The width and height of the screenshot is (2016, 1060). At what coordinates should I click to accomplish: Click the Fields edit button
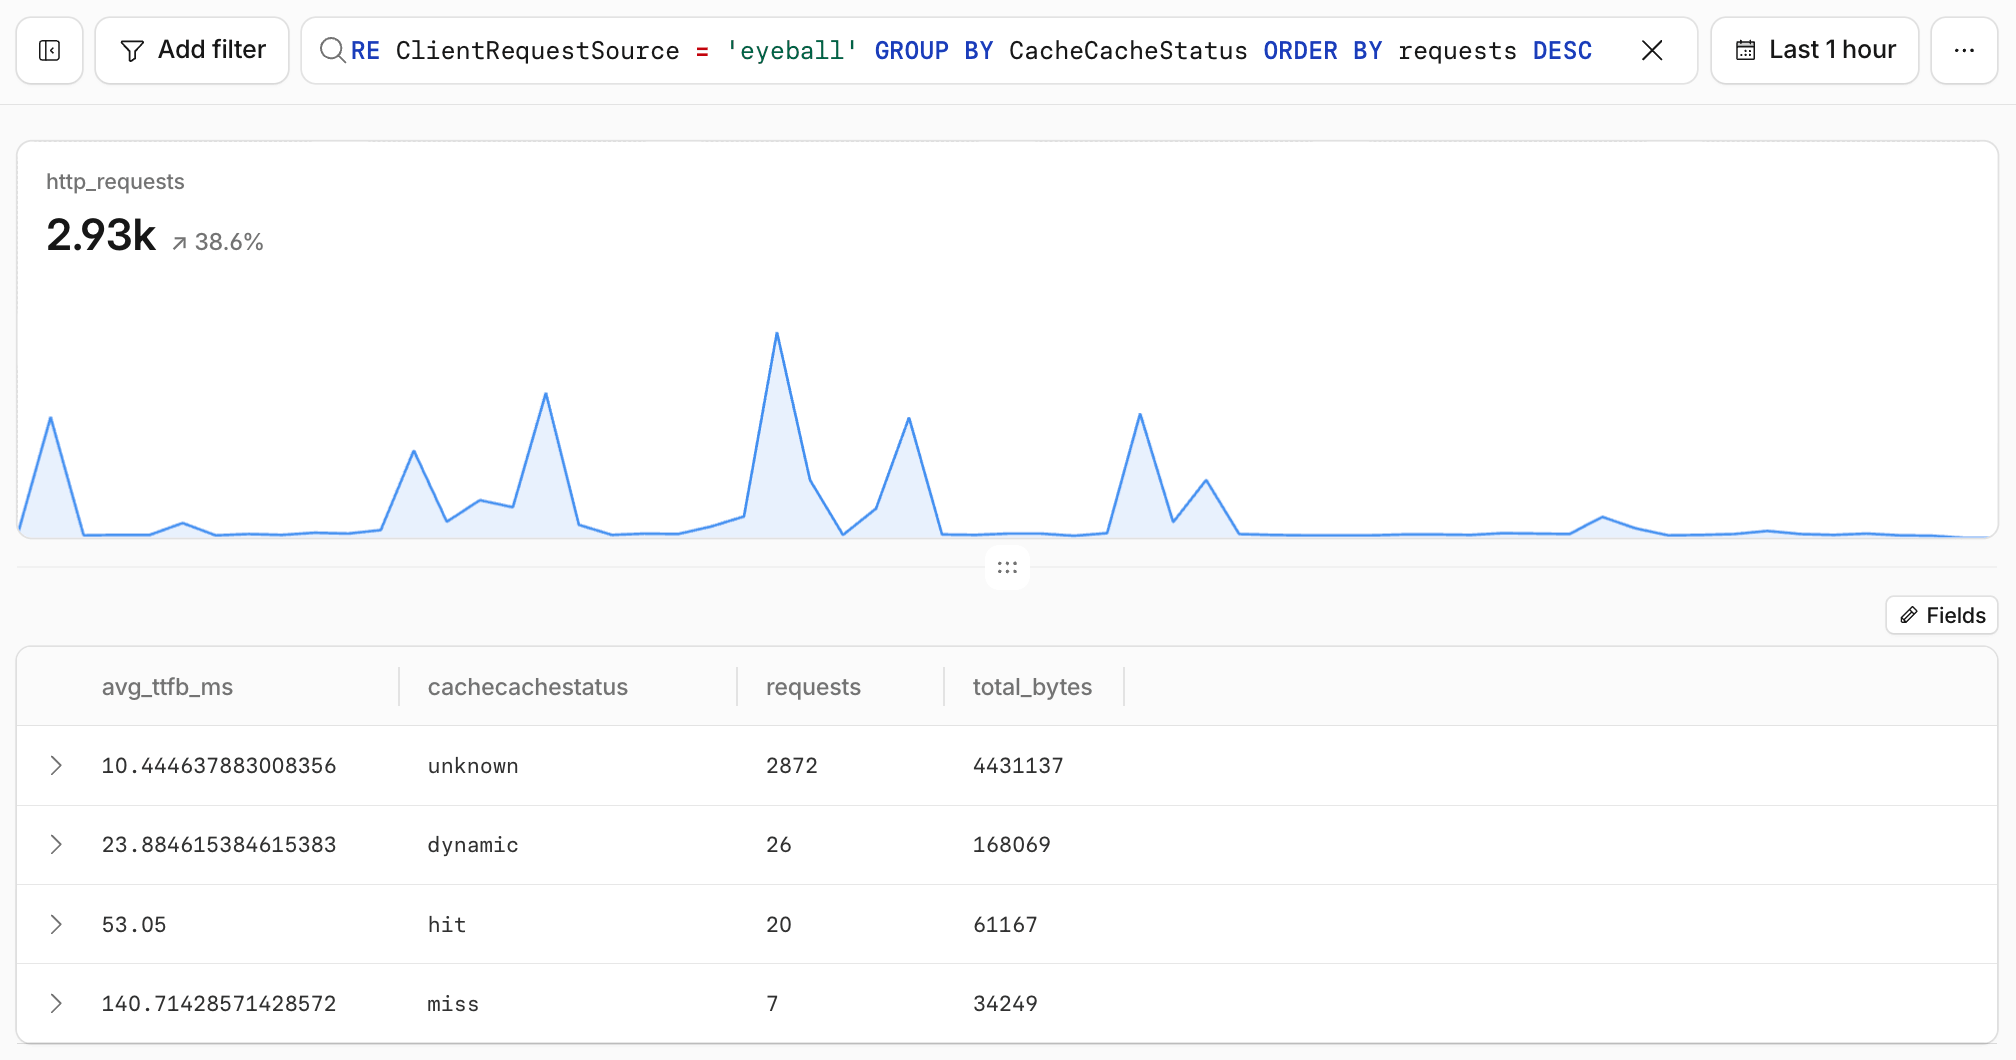click(x=1941, y=615)
